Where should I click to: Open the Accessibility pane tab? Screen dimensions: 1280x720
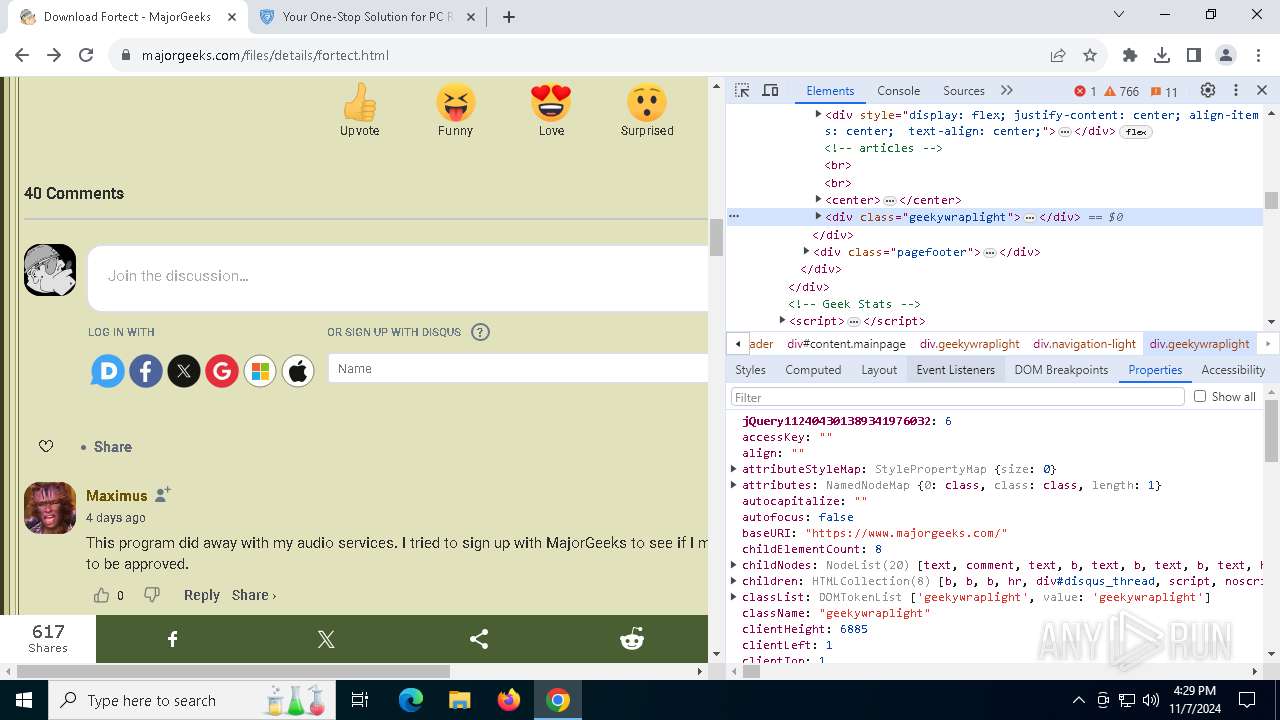pyautogui.click(x=1233, y=370)
